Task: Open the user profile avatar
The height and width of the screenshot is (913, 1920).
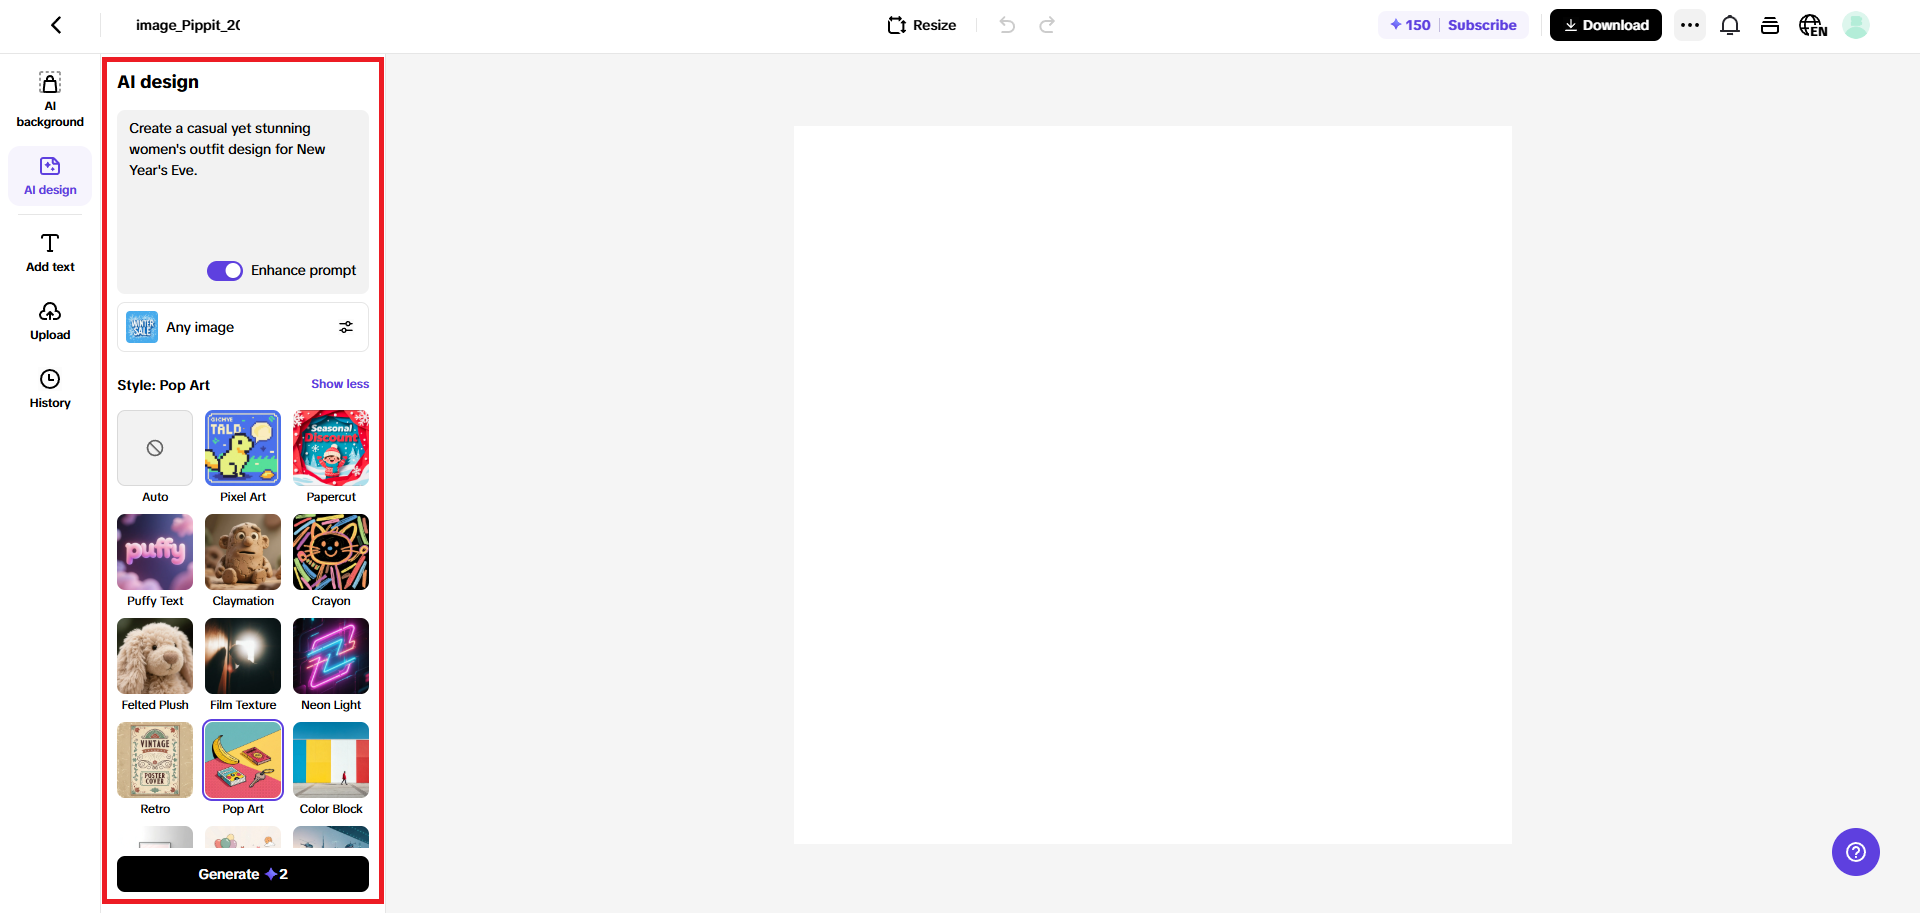Action: (1856, 25)
